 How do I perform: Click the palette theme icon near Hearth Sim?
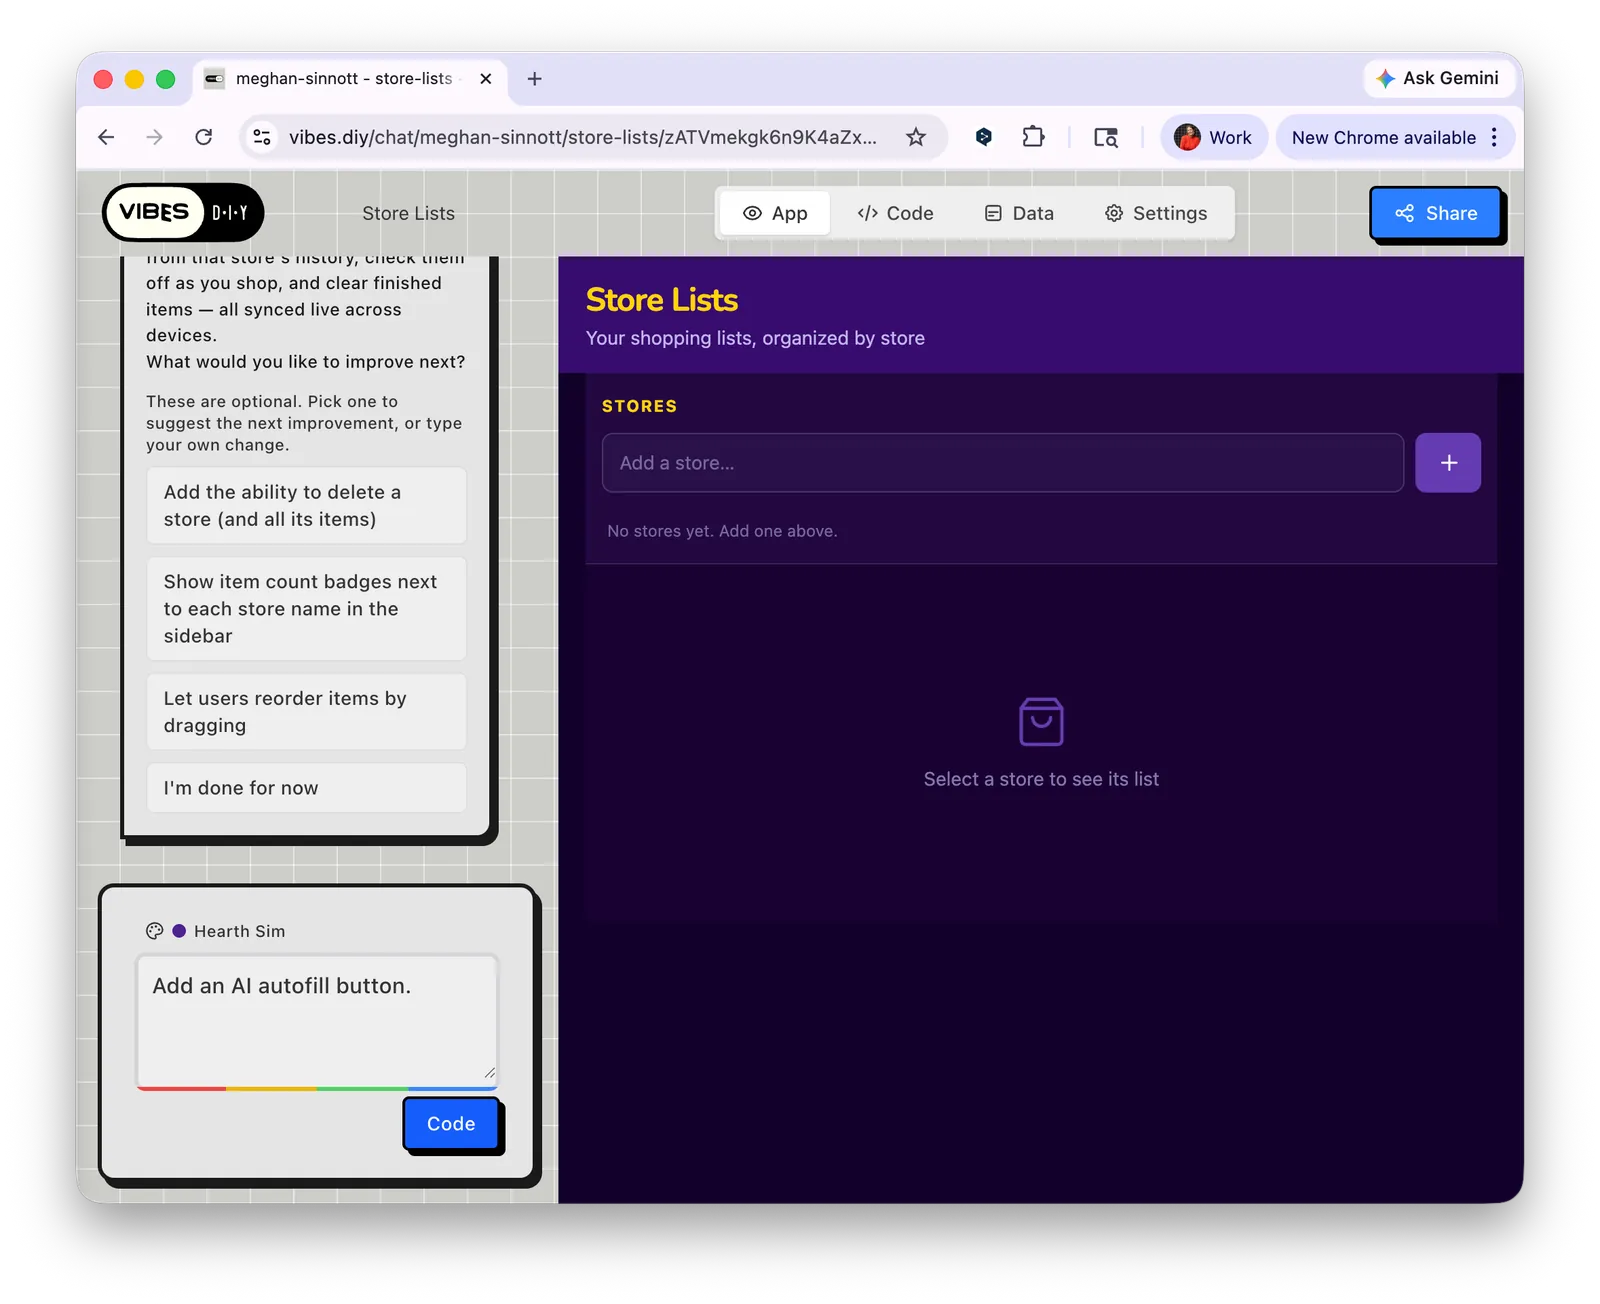154,931
